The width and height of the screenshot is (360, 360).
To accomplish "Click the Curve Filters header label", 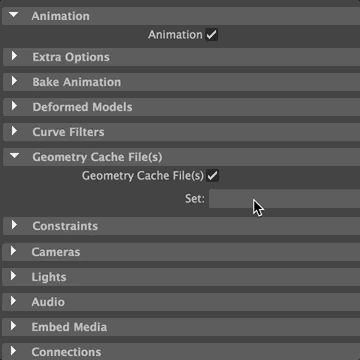I will point(68,132).
